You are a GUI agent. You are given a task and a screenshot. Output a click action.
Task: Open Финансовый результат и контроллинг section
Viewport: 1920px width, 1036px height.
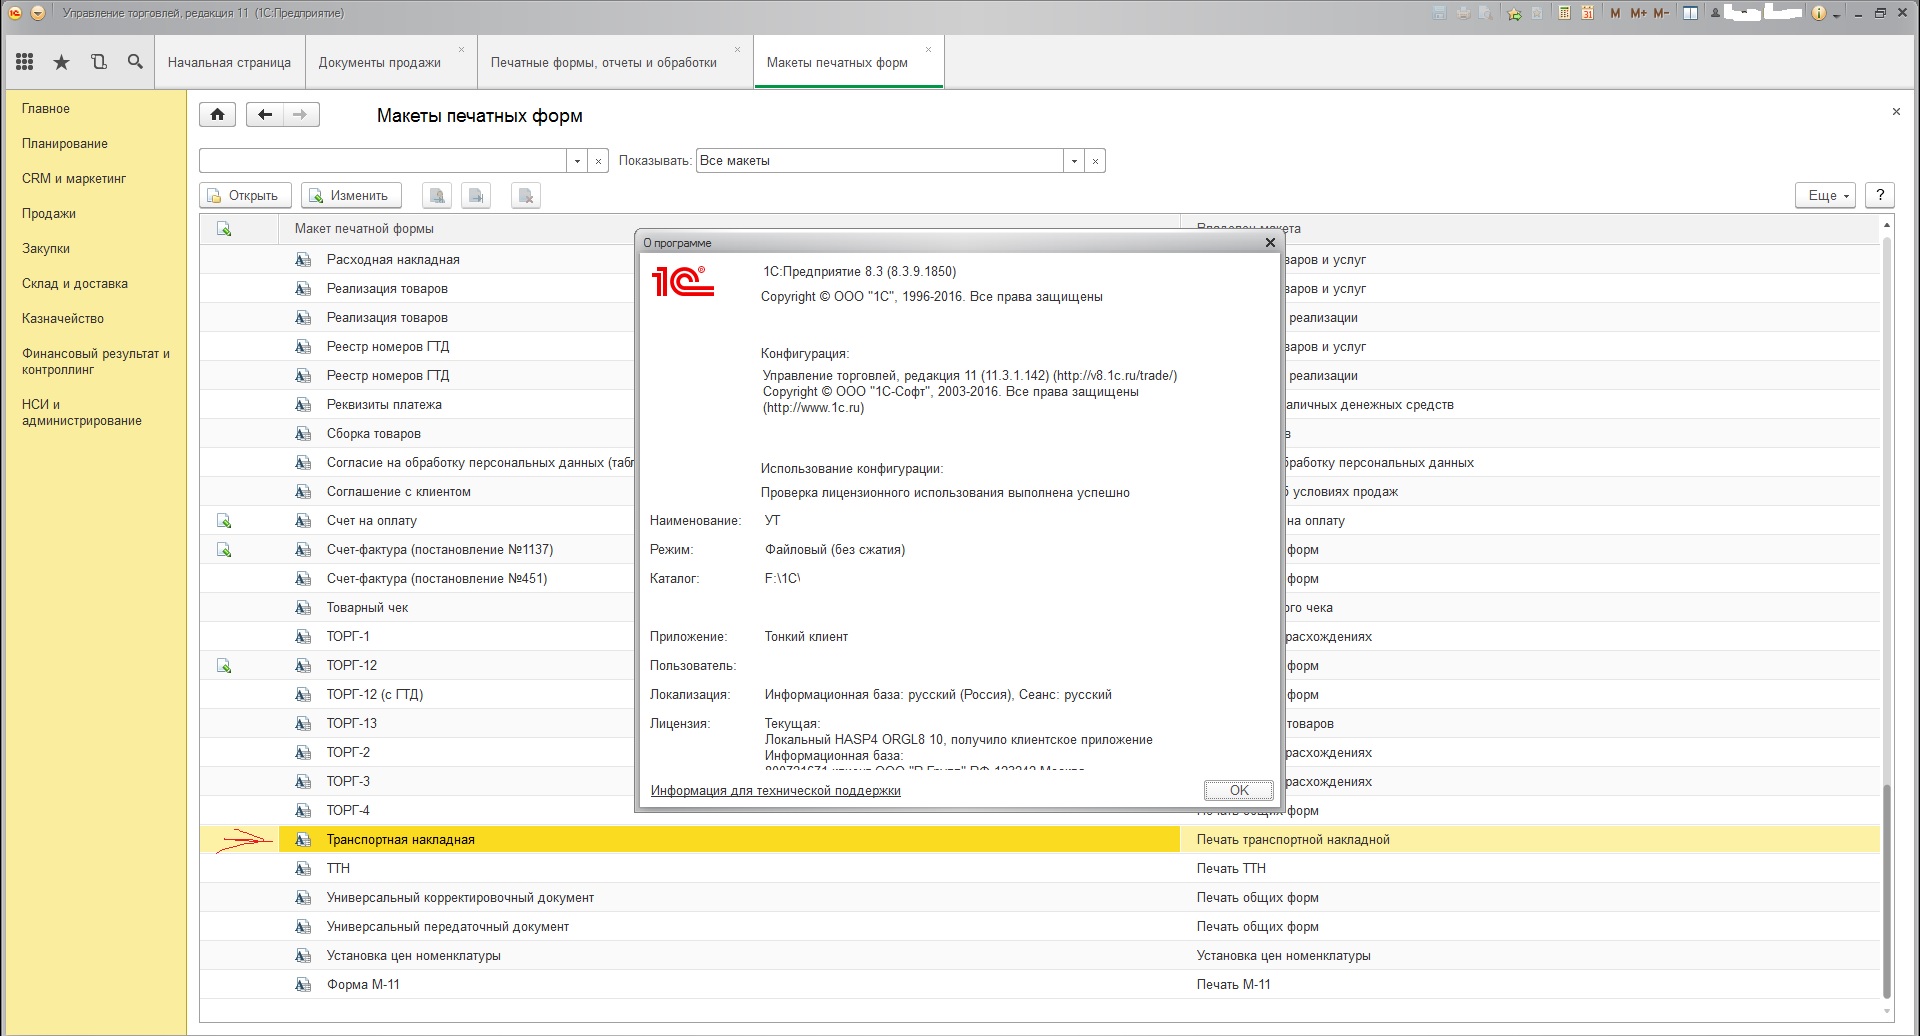point(96,361)
